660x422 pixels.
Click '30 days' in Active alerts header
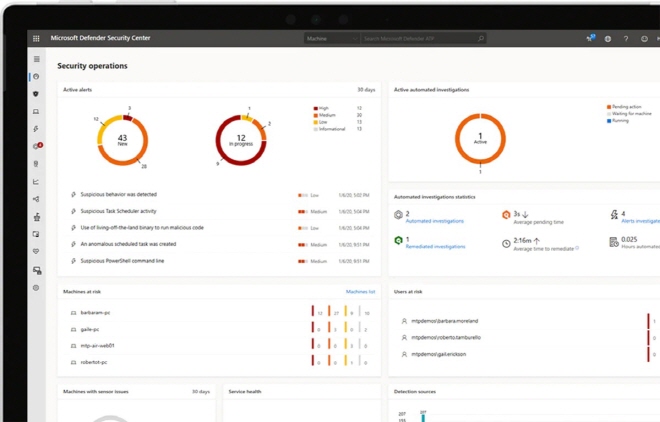366,90
